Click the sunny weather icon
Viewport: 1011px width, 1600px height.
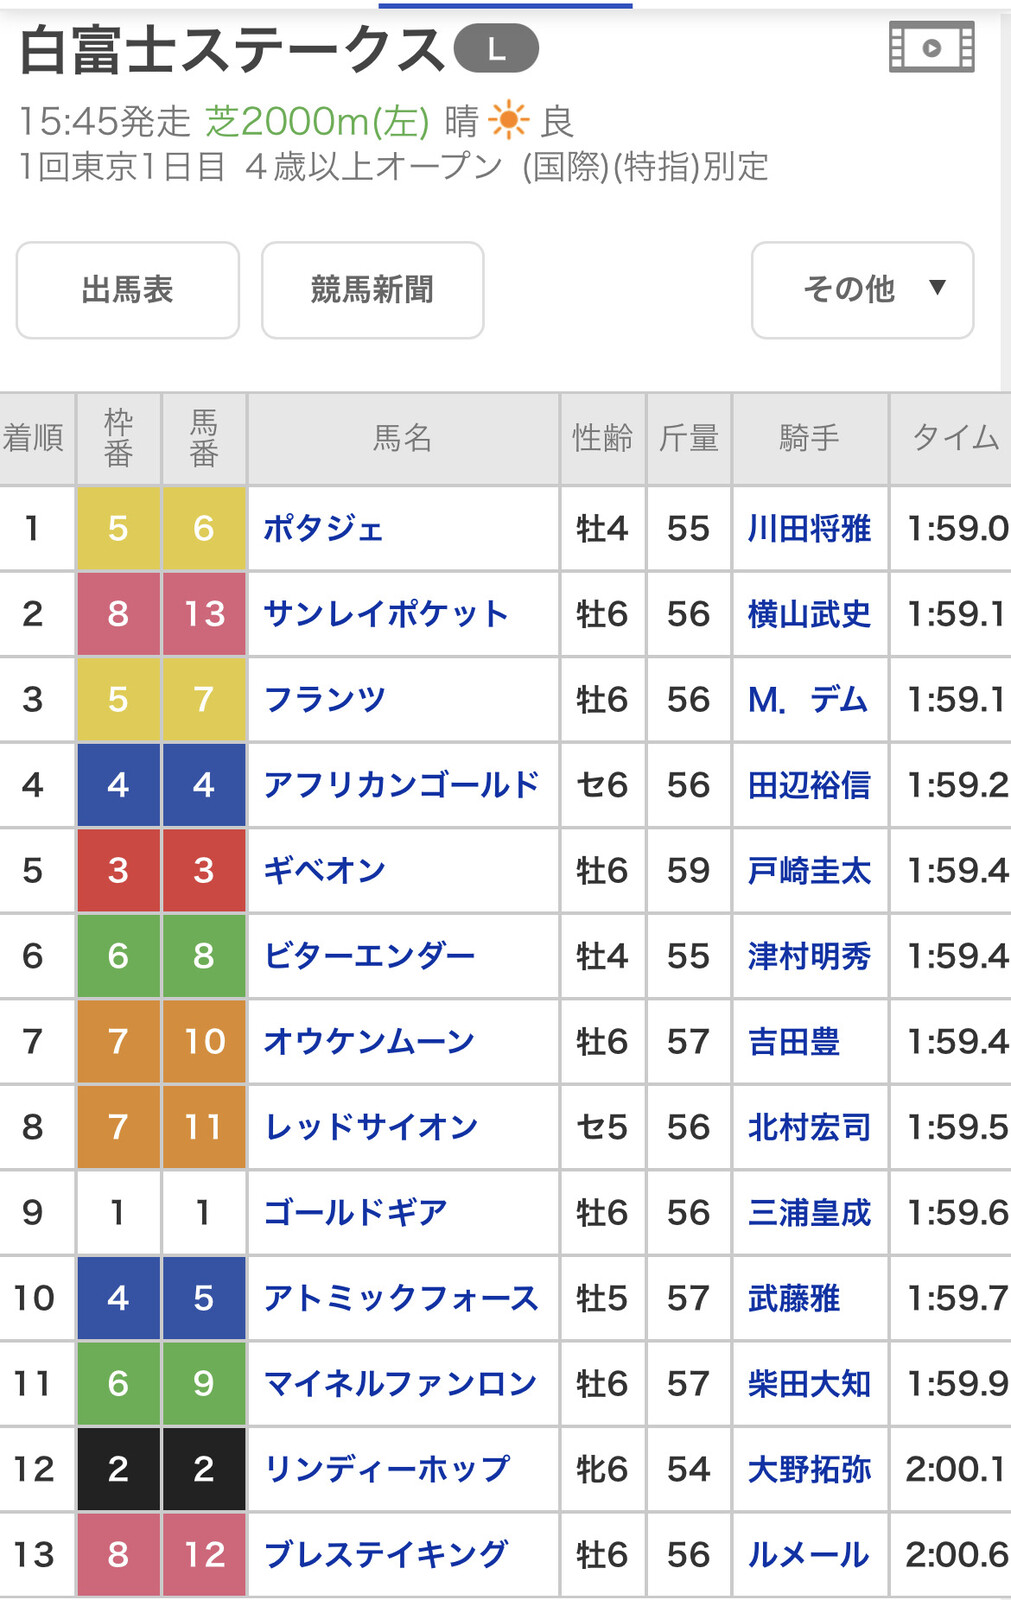coord(508,122)
